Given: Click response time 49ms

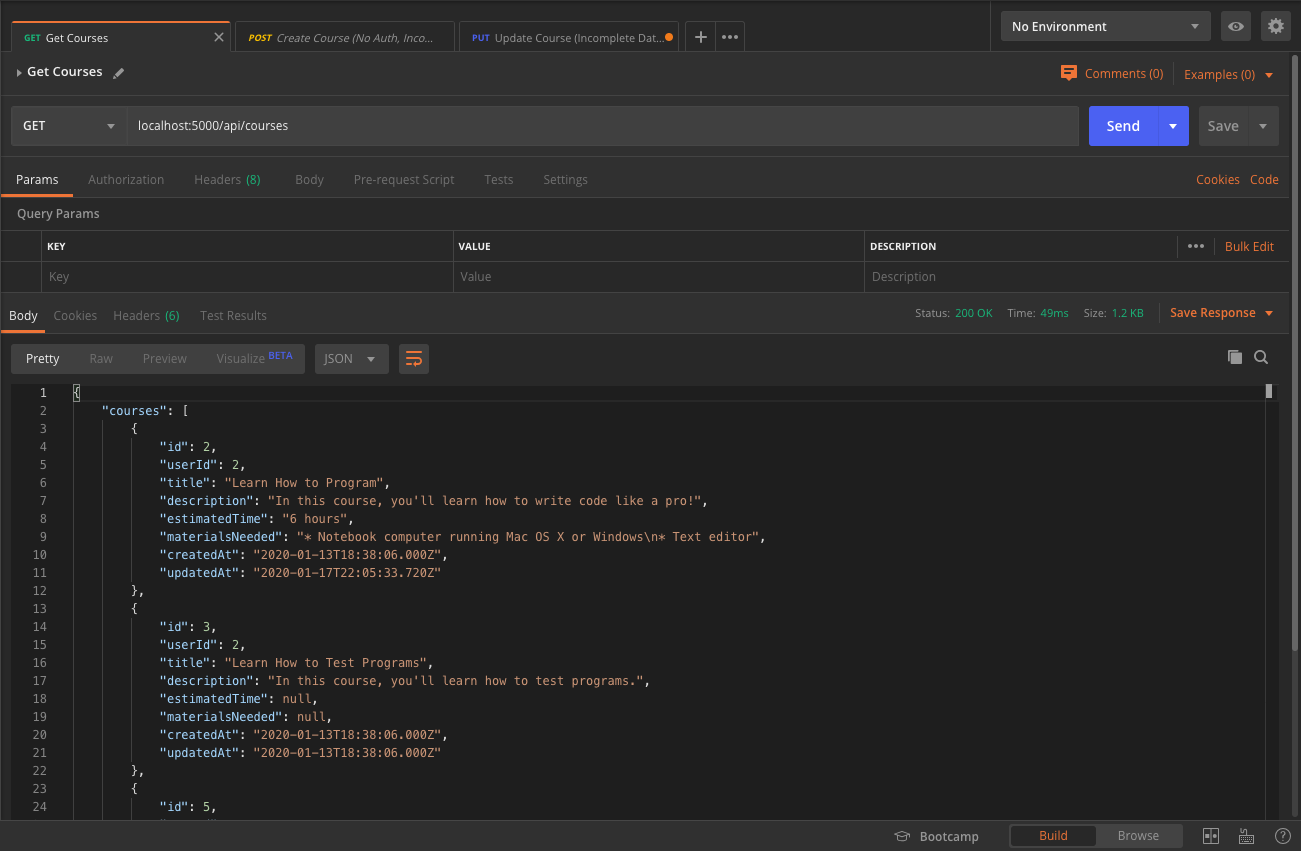Looking at the screenshot, I should [1054, 313].
